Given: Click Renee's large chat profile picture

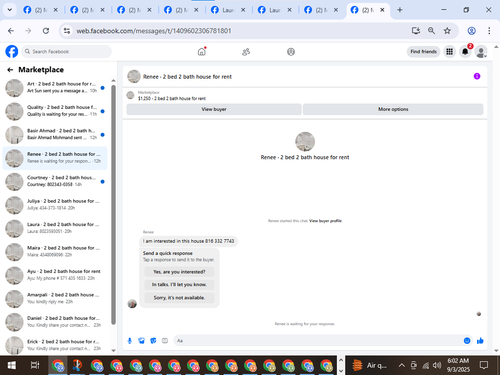Looking at the screenshot, I should 305,141.
